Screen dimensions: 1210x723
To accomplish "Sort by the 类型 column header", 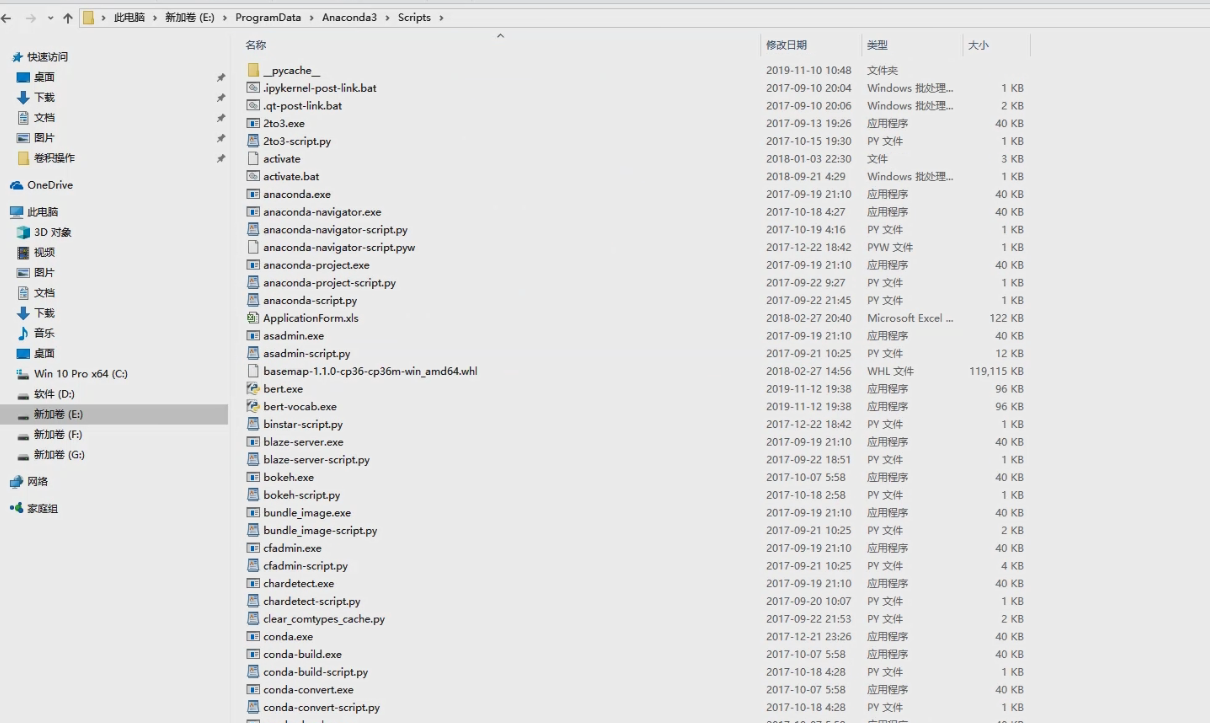I will (877, 45).
